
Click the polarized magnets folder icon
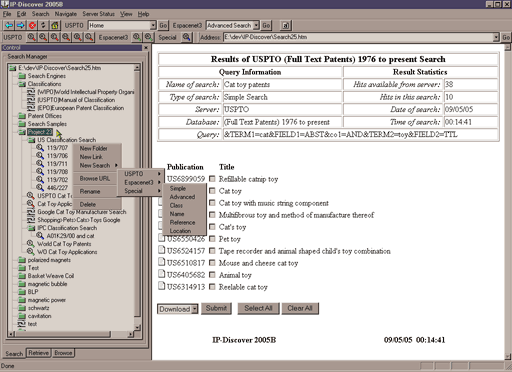pos(22,260)
